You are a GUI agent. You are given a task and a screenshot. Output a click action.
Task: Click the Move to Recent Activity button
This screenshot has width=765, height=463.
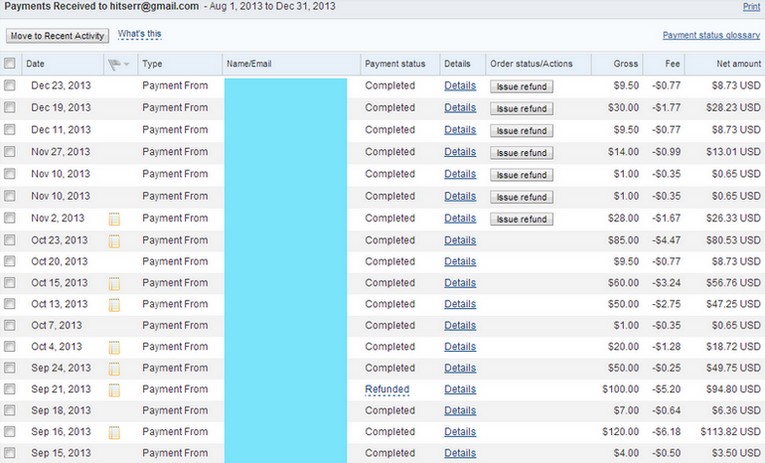pos(58,36)
